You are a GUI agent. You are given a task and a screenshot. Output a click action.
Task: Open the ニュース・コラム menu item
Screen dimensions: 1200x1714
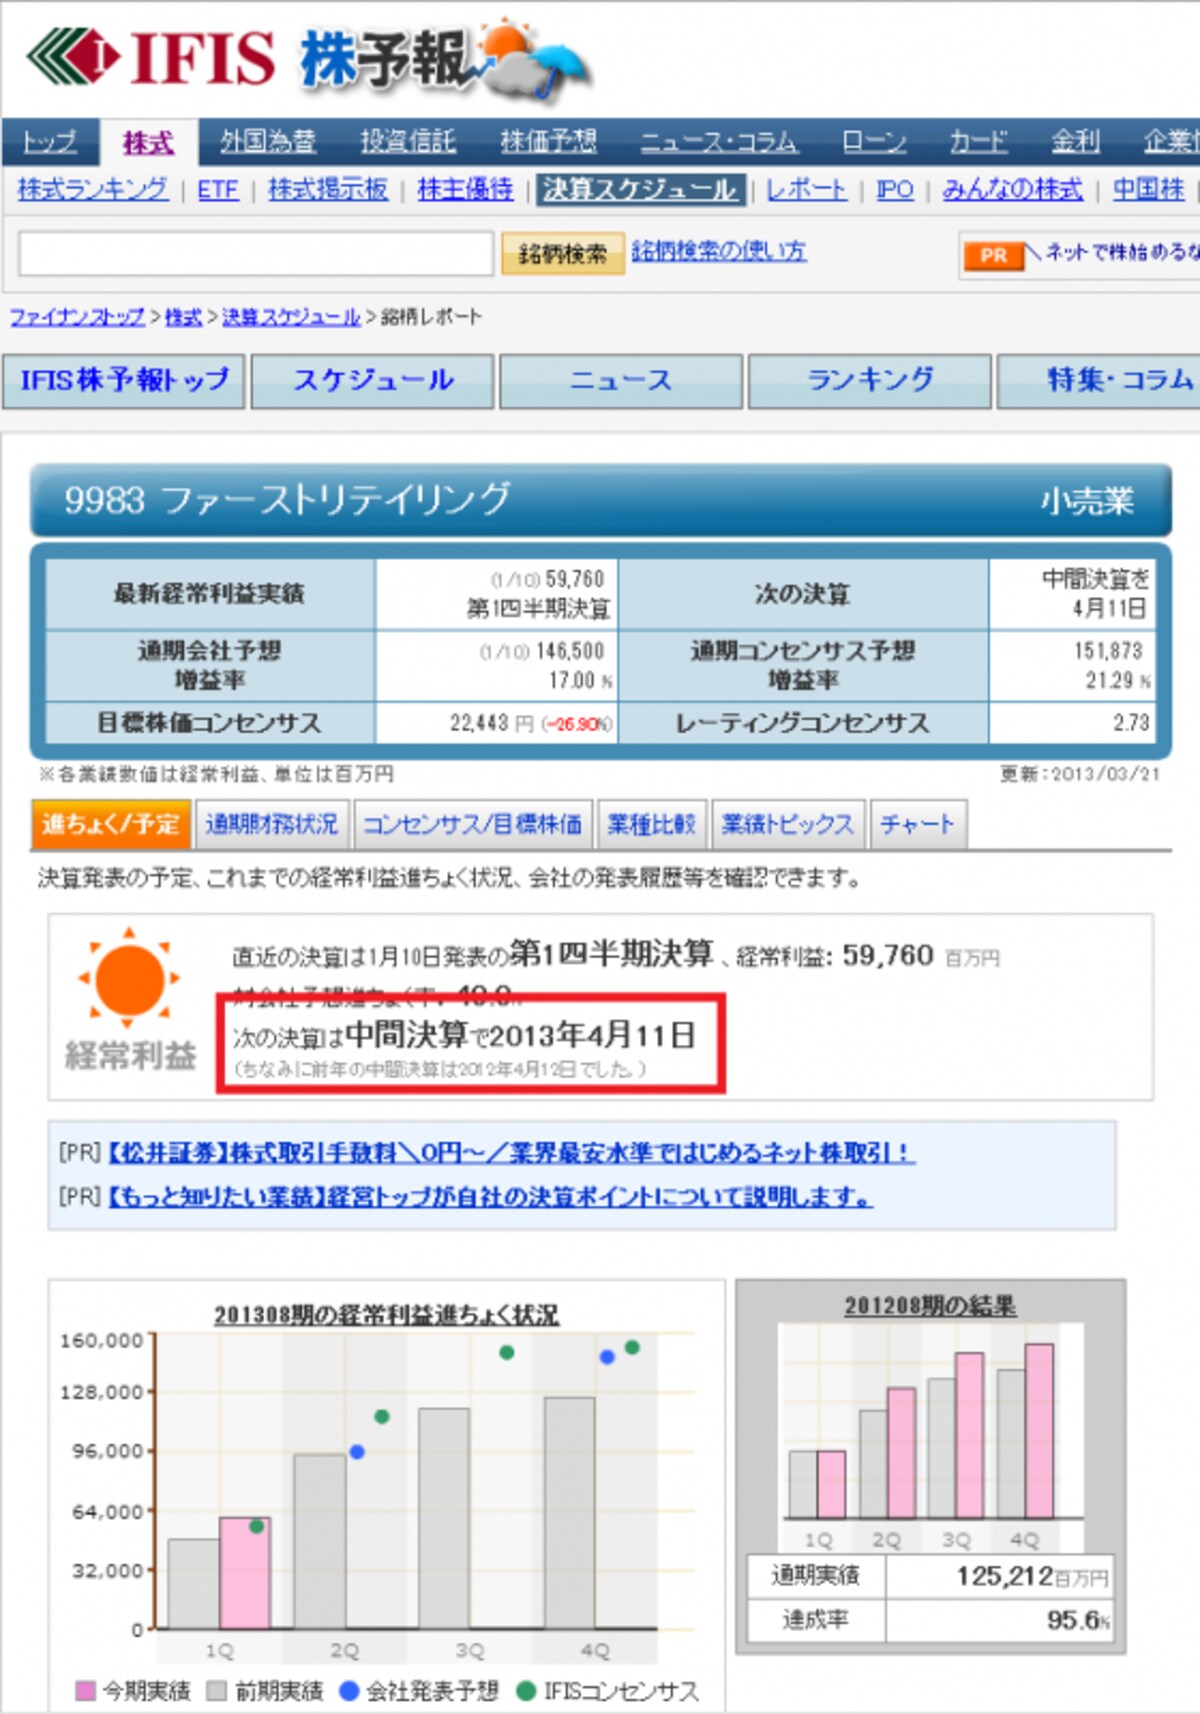point(719,142)
